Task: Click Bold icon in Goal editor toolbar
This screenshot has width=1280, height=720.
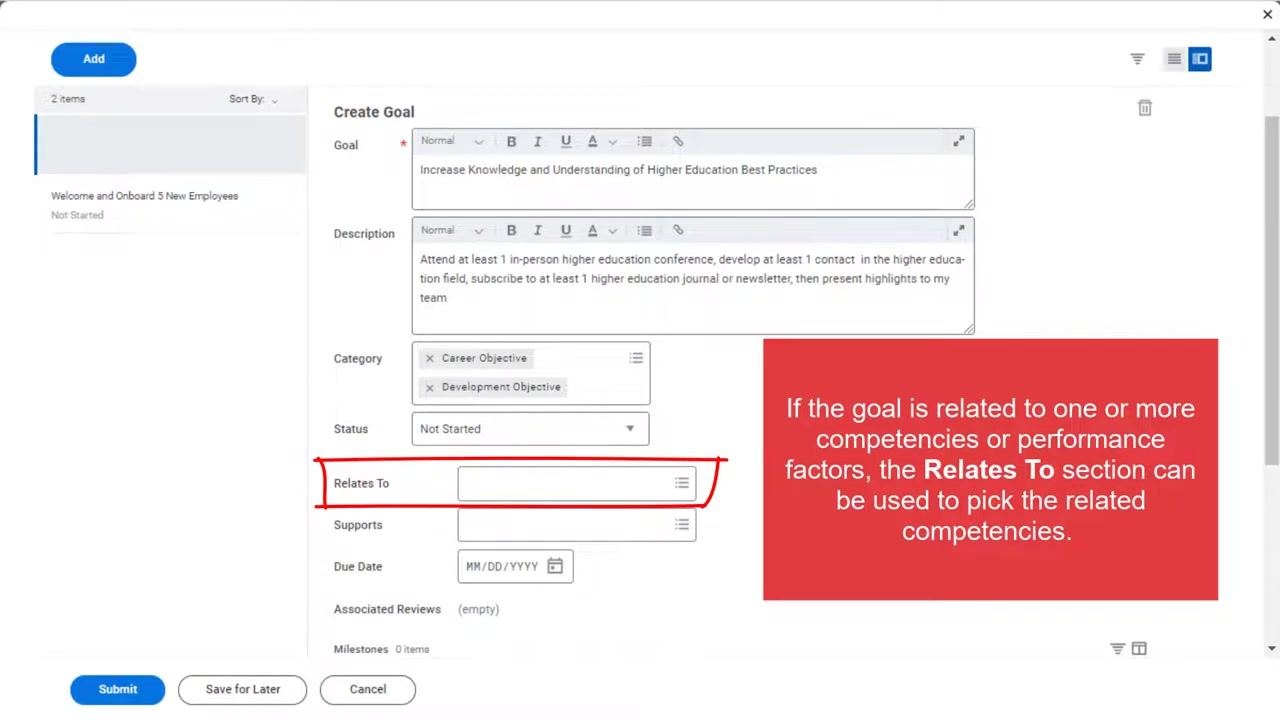Action: pos(511,141)
